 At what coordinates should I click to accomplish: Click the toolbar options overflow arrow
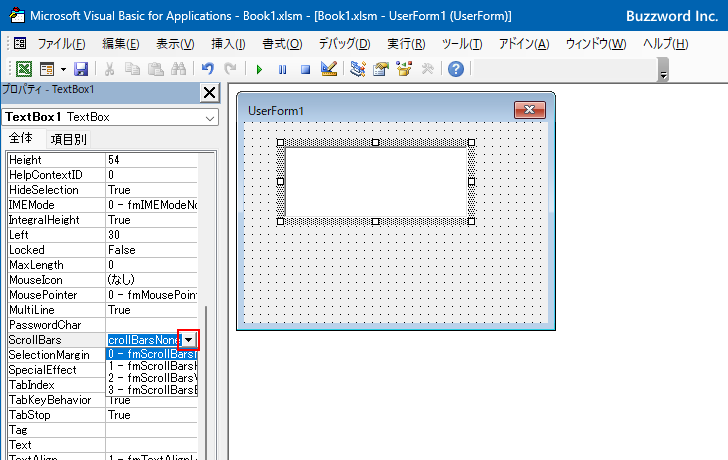(663, 70)
